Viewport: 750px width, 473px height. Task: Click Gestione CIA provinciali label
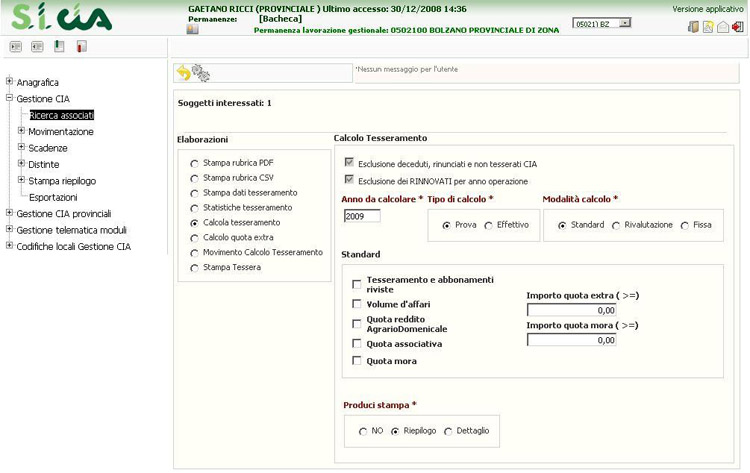tap(64, 214)
